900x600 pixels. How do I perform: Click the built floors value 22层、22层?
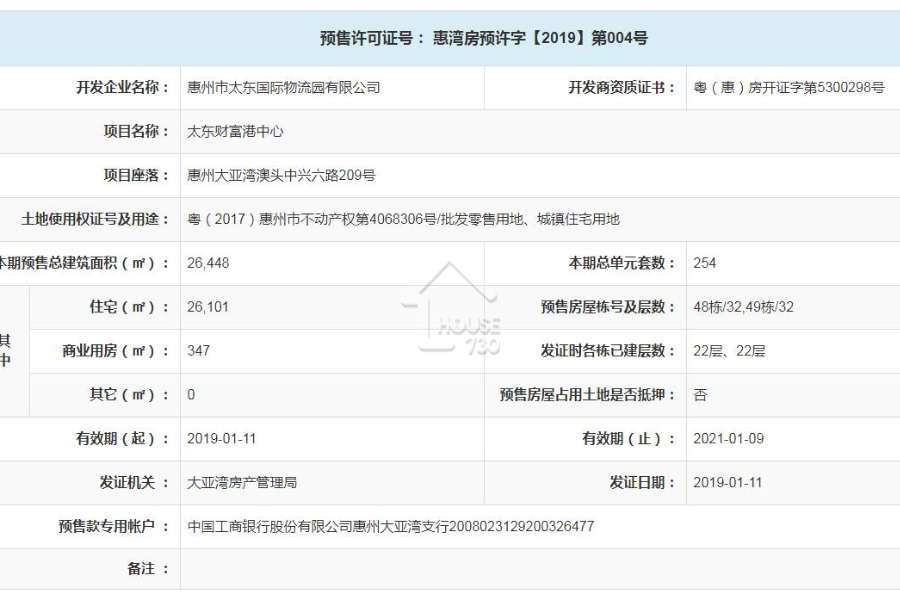pos(729,350)
